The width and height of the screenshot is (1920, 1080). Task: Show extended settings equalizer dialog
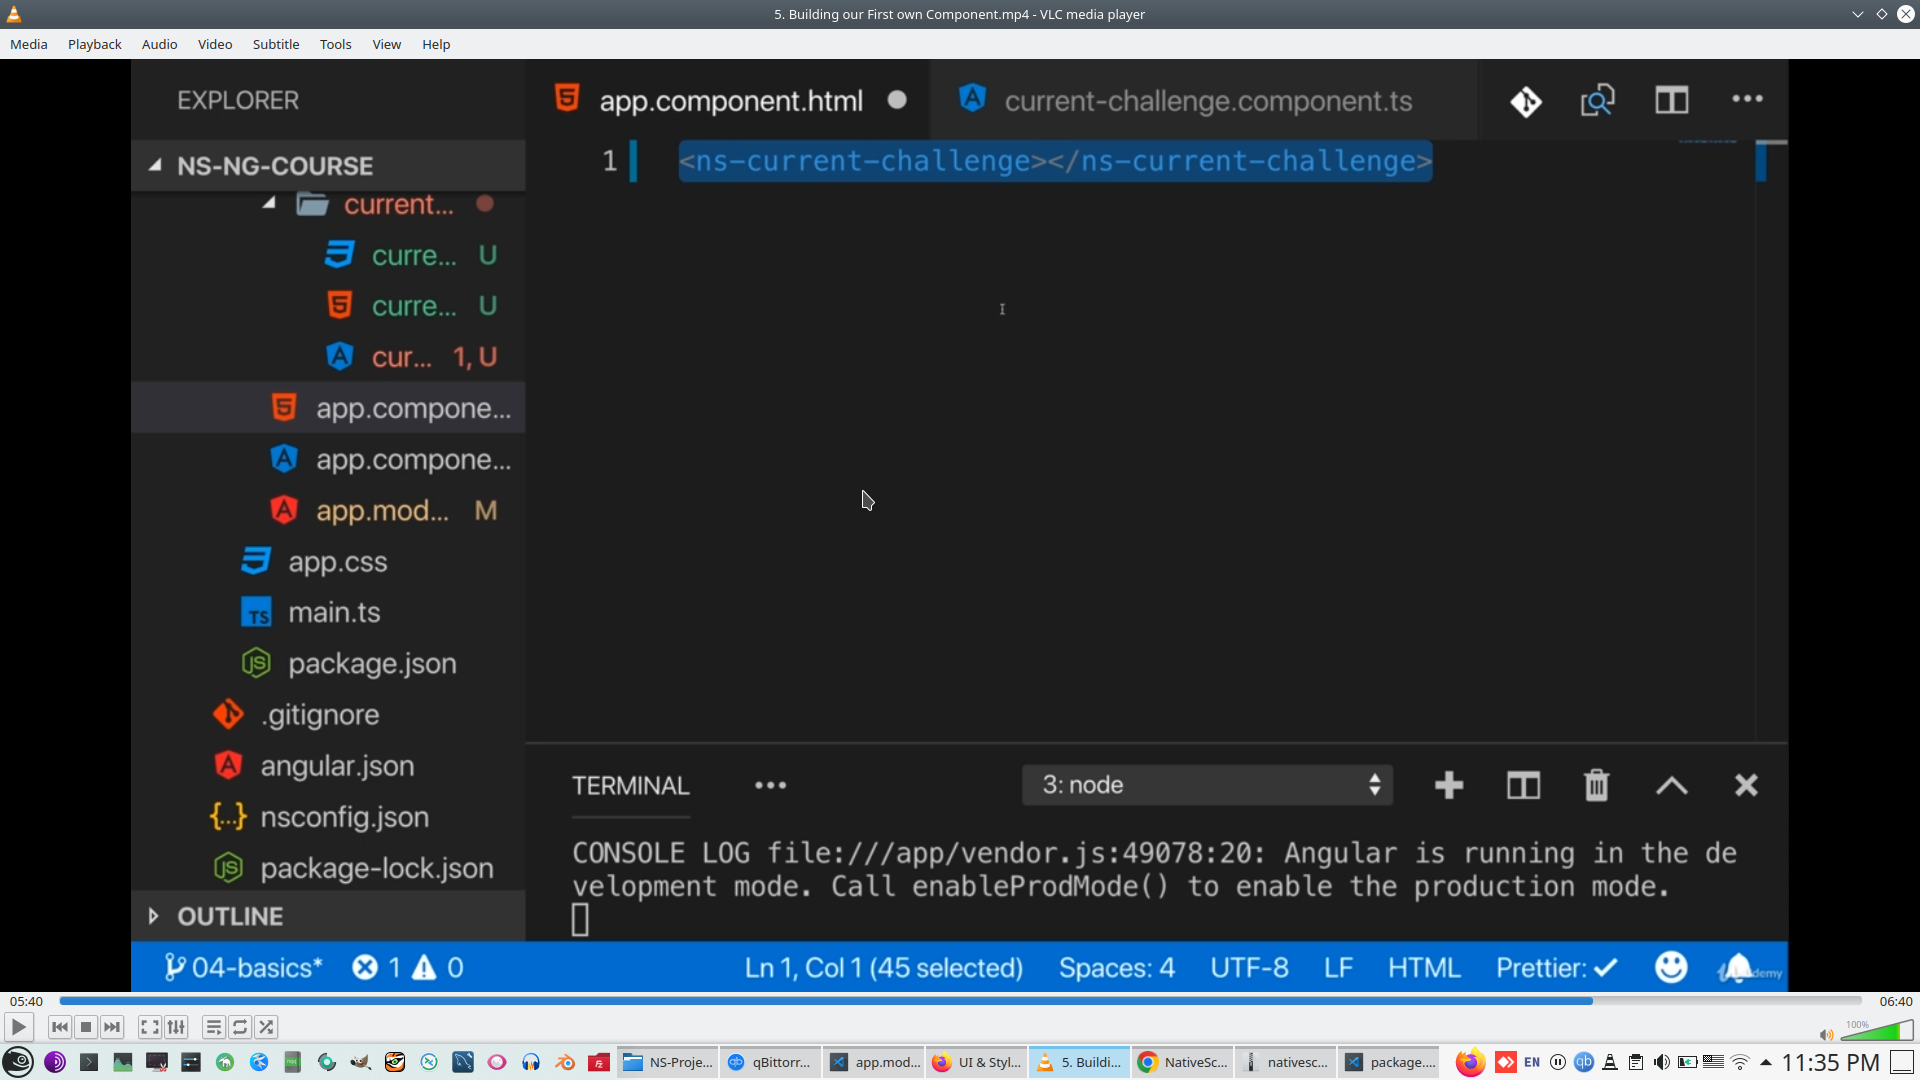click(176, 1027)
